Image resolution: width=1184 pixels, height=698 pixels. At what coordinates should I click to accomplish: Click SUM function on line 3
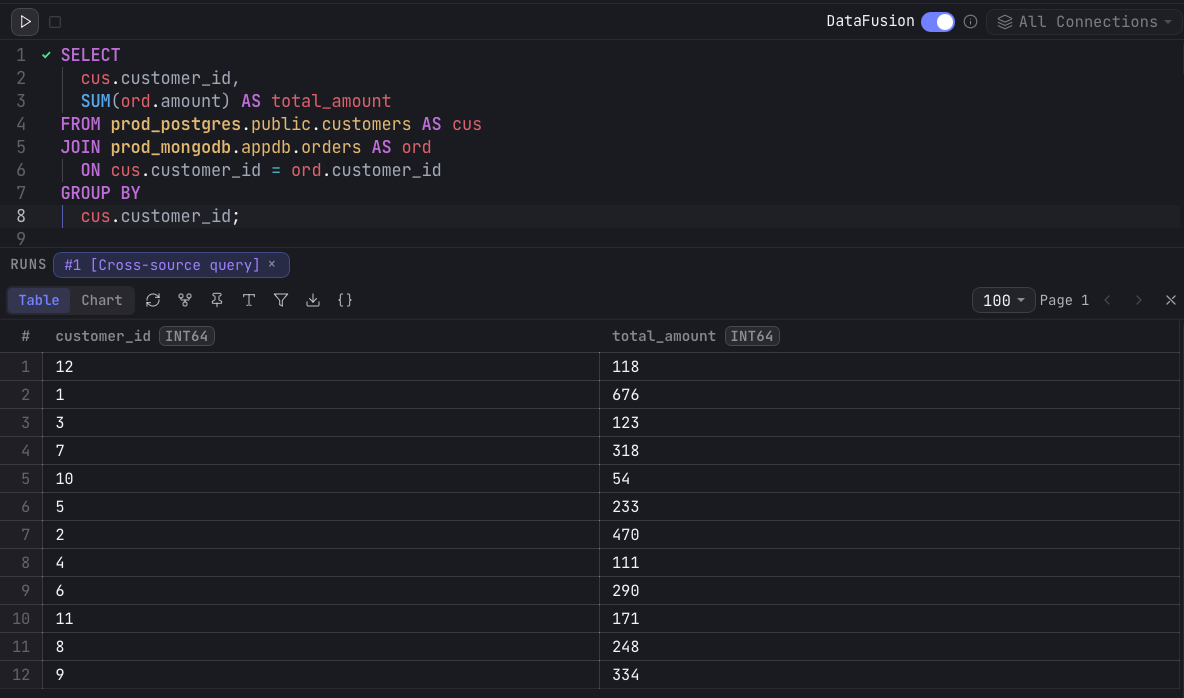click(95, 101)
